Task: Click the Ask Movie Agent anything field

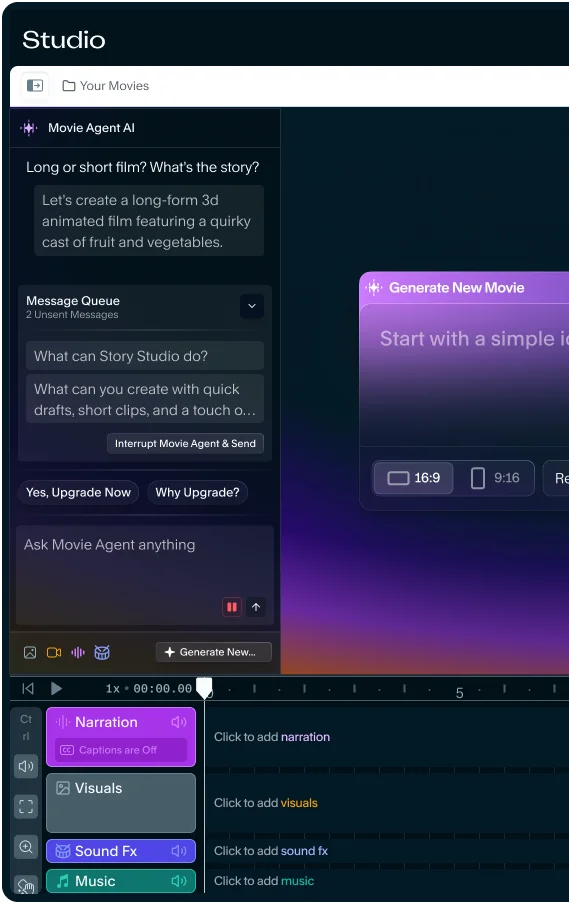Action: [145, 575]
